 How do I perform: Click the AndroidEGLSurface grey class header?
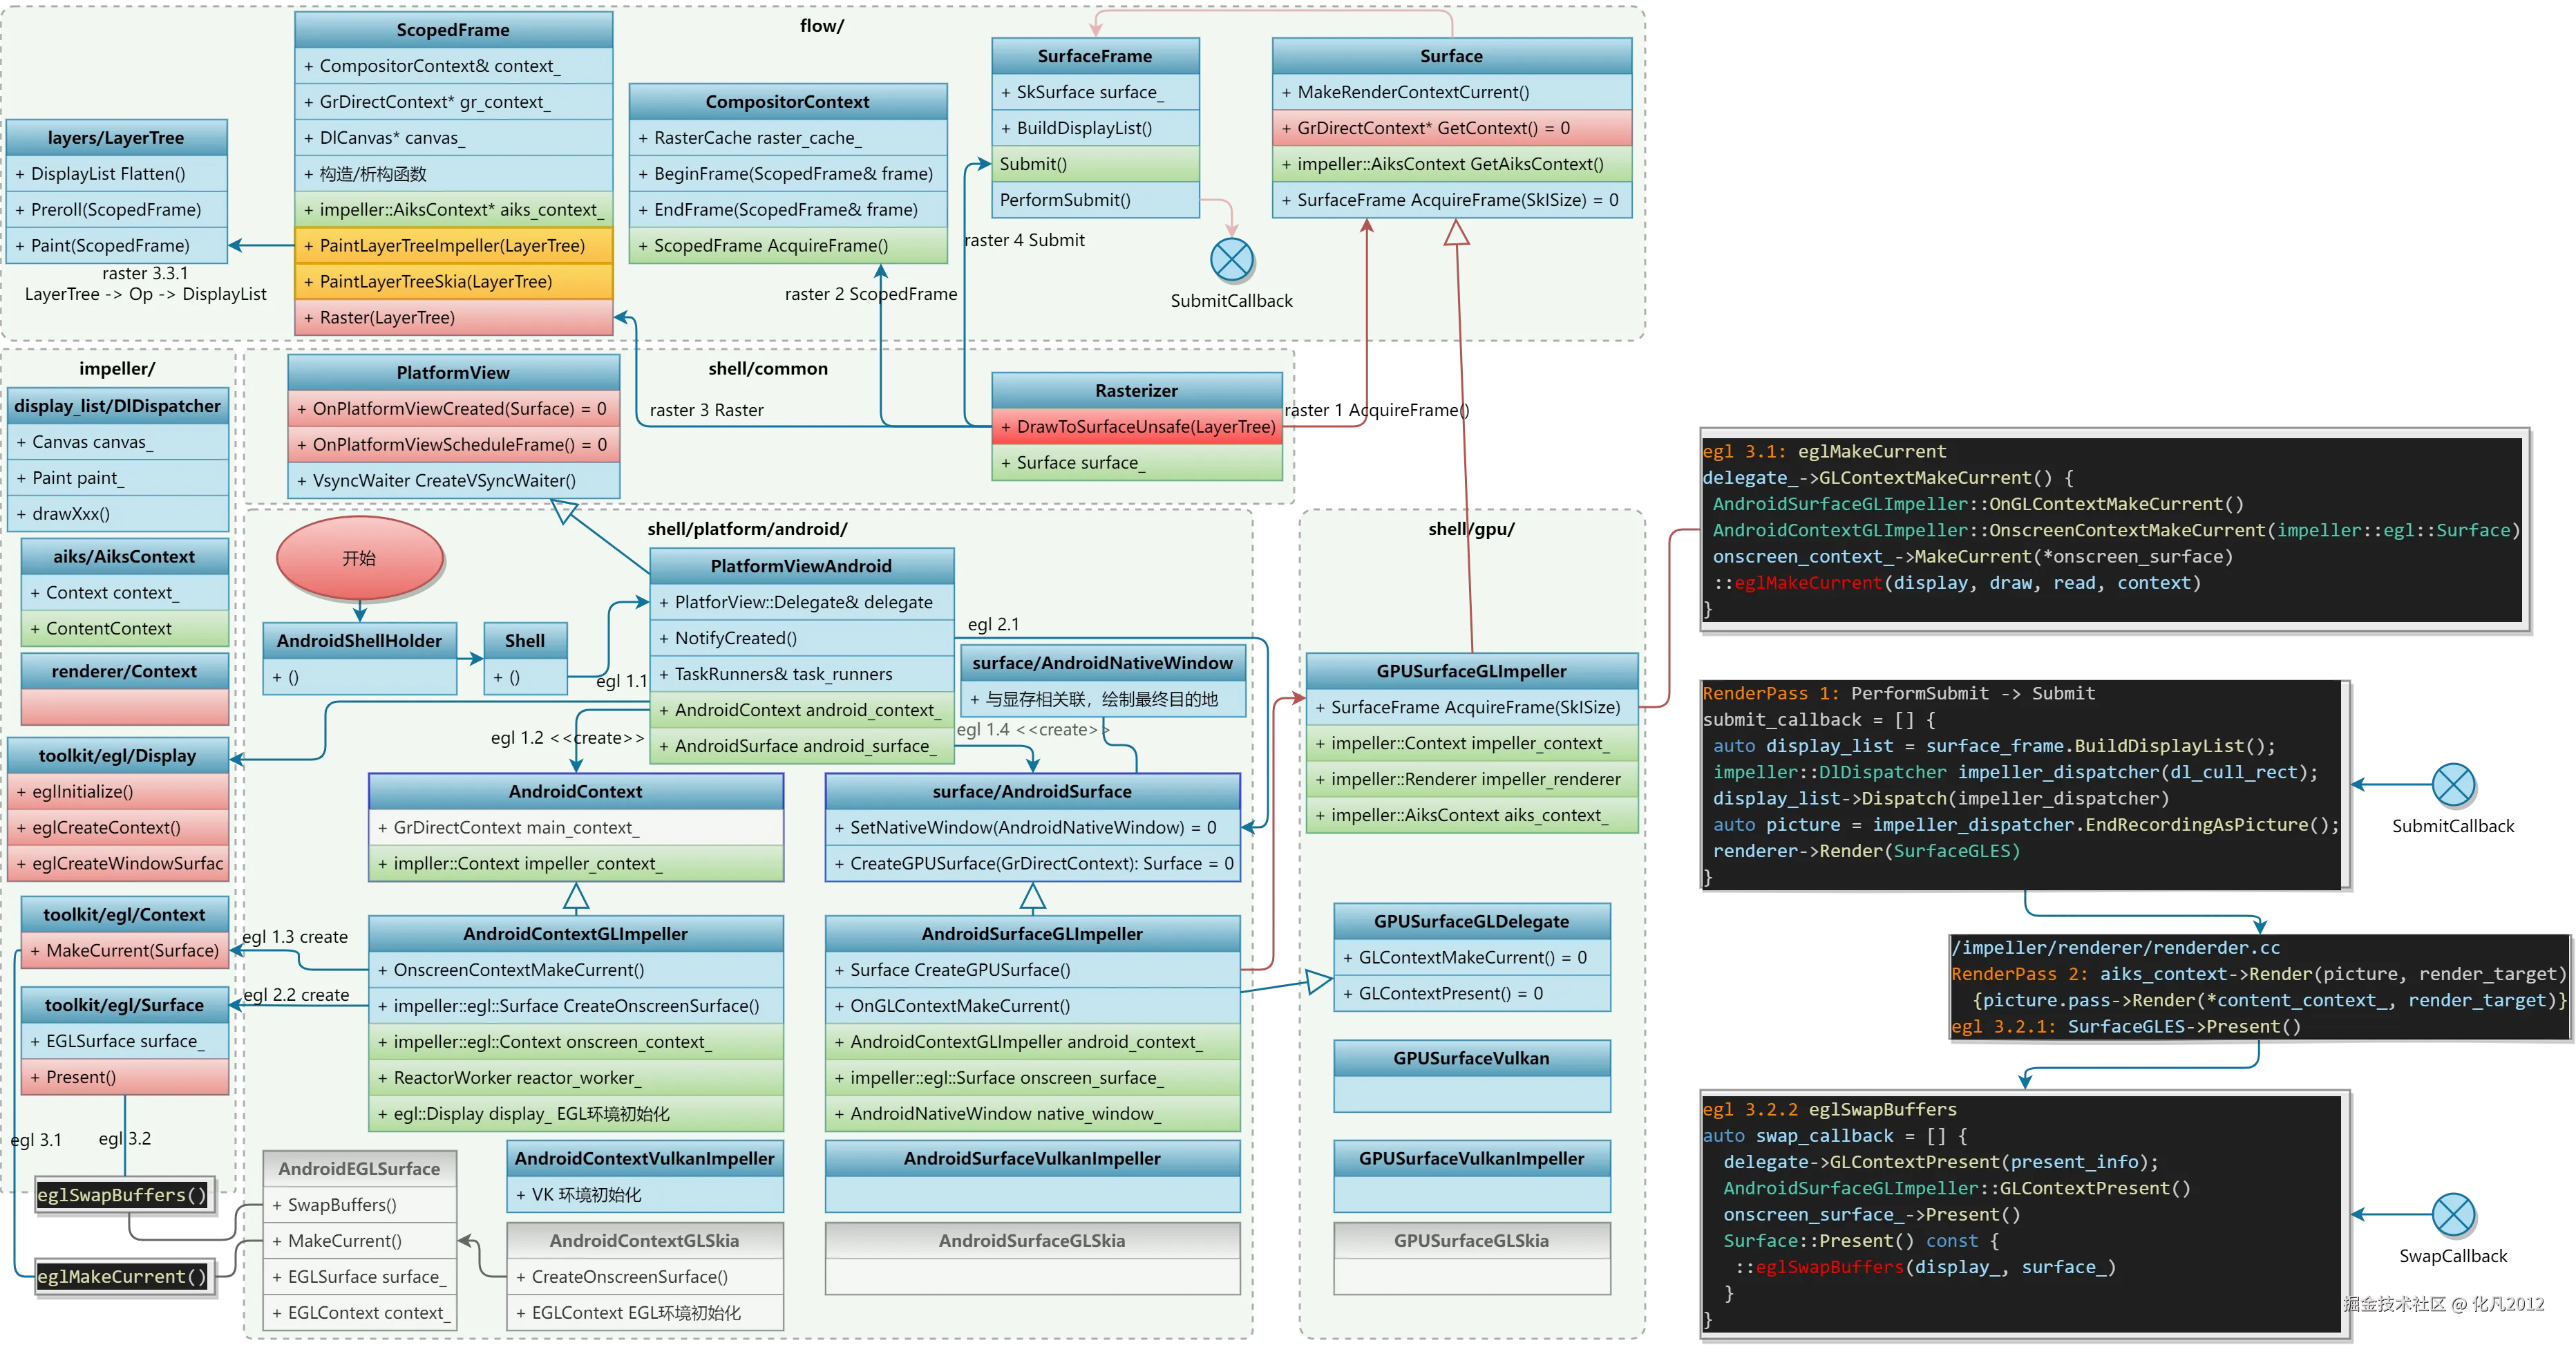coord(359,1169)
